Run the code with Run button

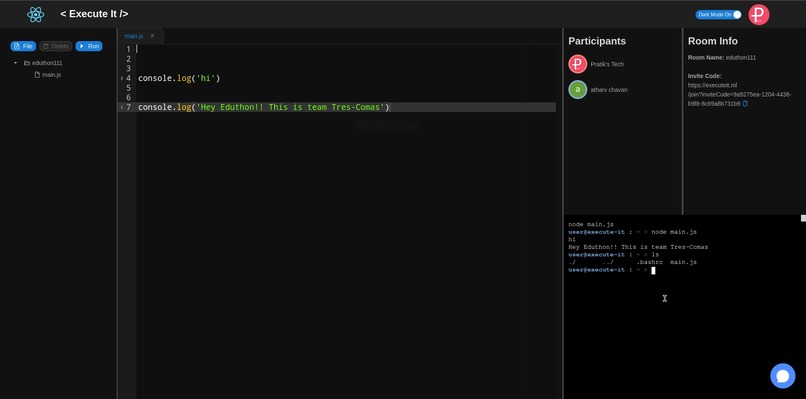(x=89, y=46)
